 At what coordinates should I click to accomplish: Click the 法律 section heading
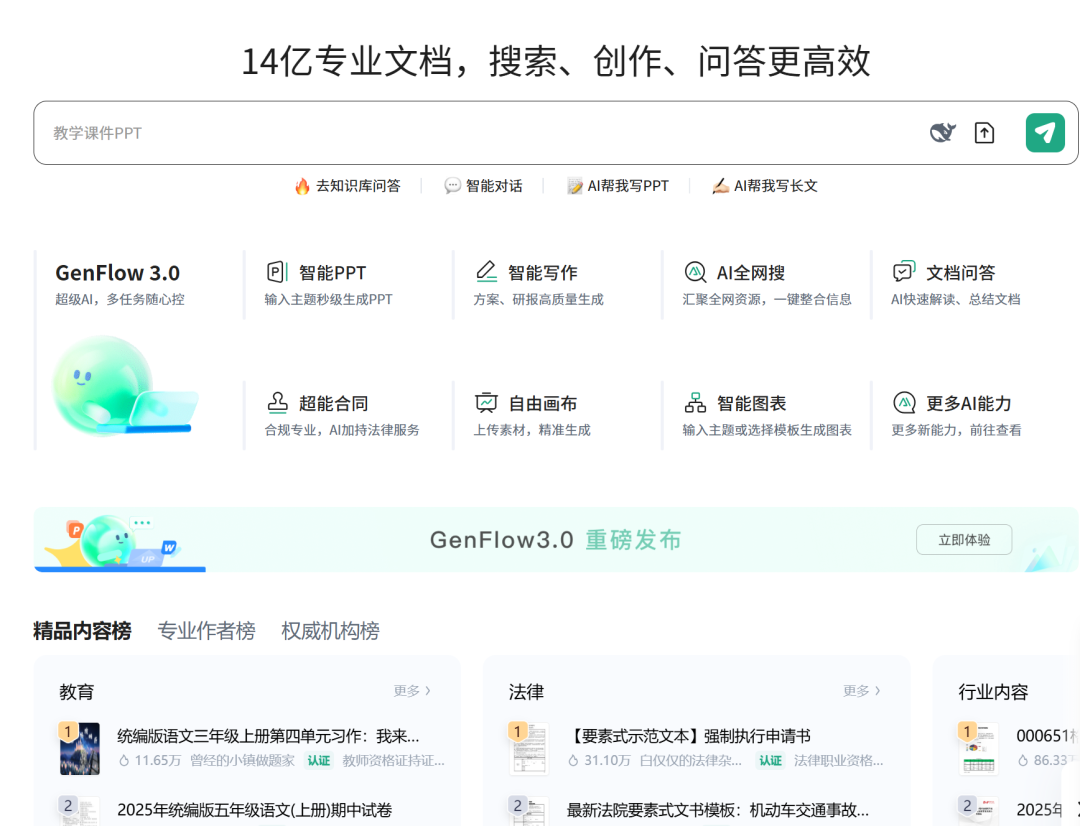click(x=526, y=692)
